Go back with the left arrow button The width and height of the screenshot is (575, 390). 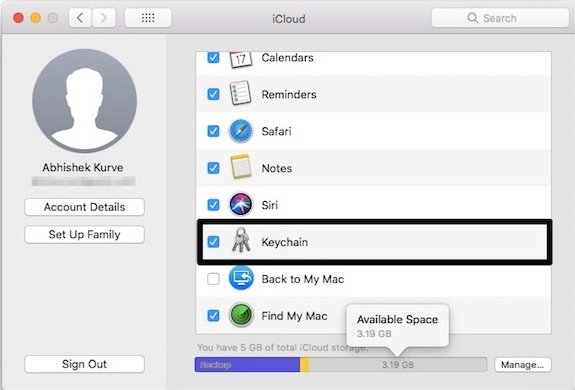click(80, 18)
